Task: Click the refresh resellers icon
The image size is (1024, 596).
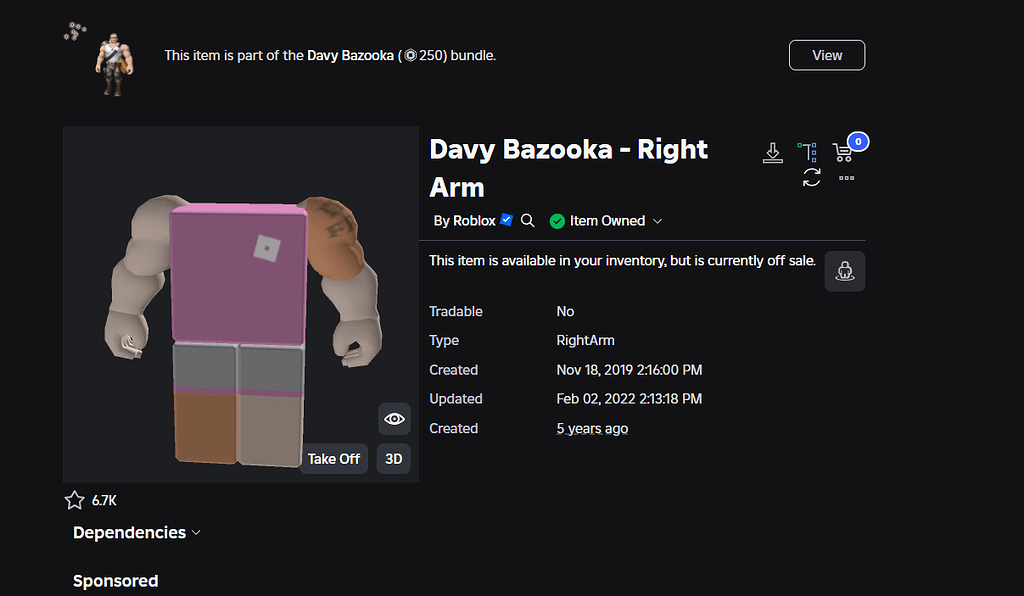Action: tap(811, 176)
